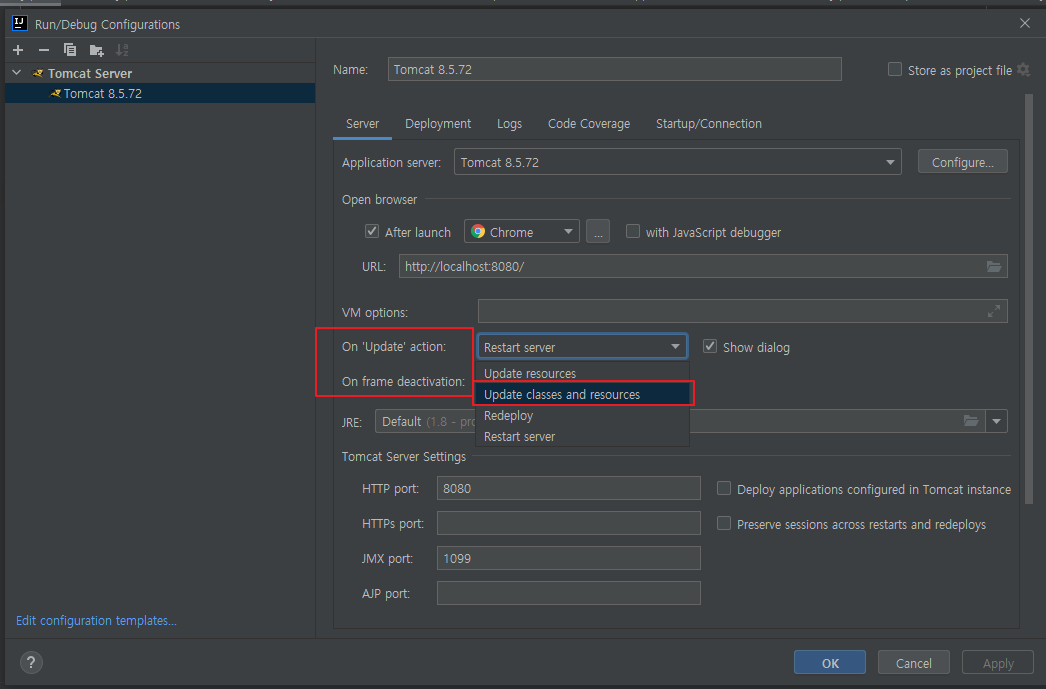Enable Deploy applications configured in Tomcat instance

(x=724, y=488)
